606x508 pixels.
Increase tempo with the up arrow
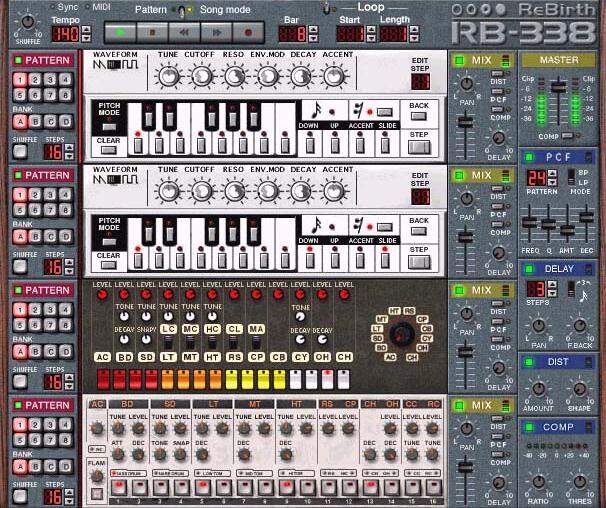(x=86, y=30)
